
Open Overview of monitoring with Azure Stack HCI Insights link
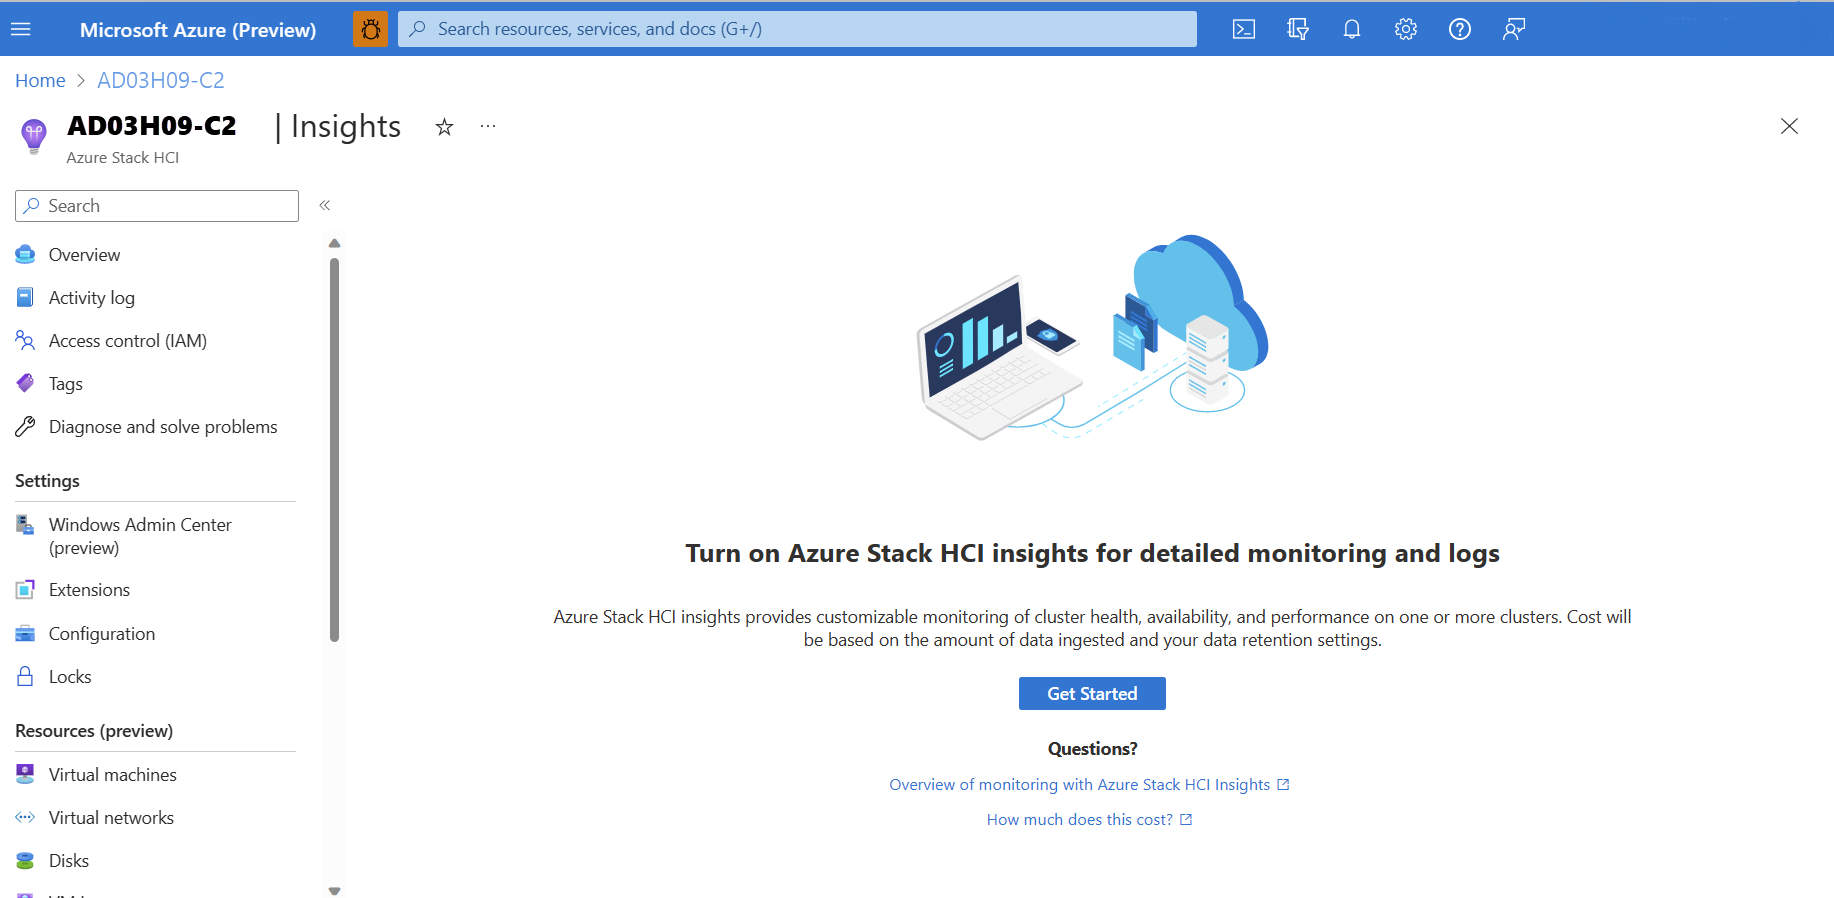click(x=1080, y=785)
